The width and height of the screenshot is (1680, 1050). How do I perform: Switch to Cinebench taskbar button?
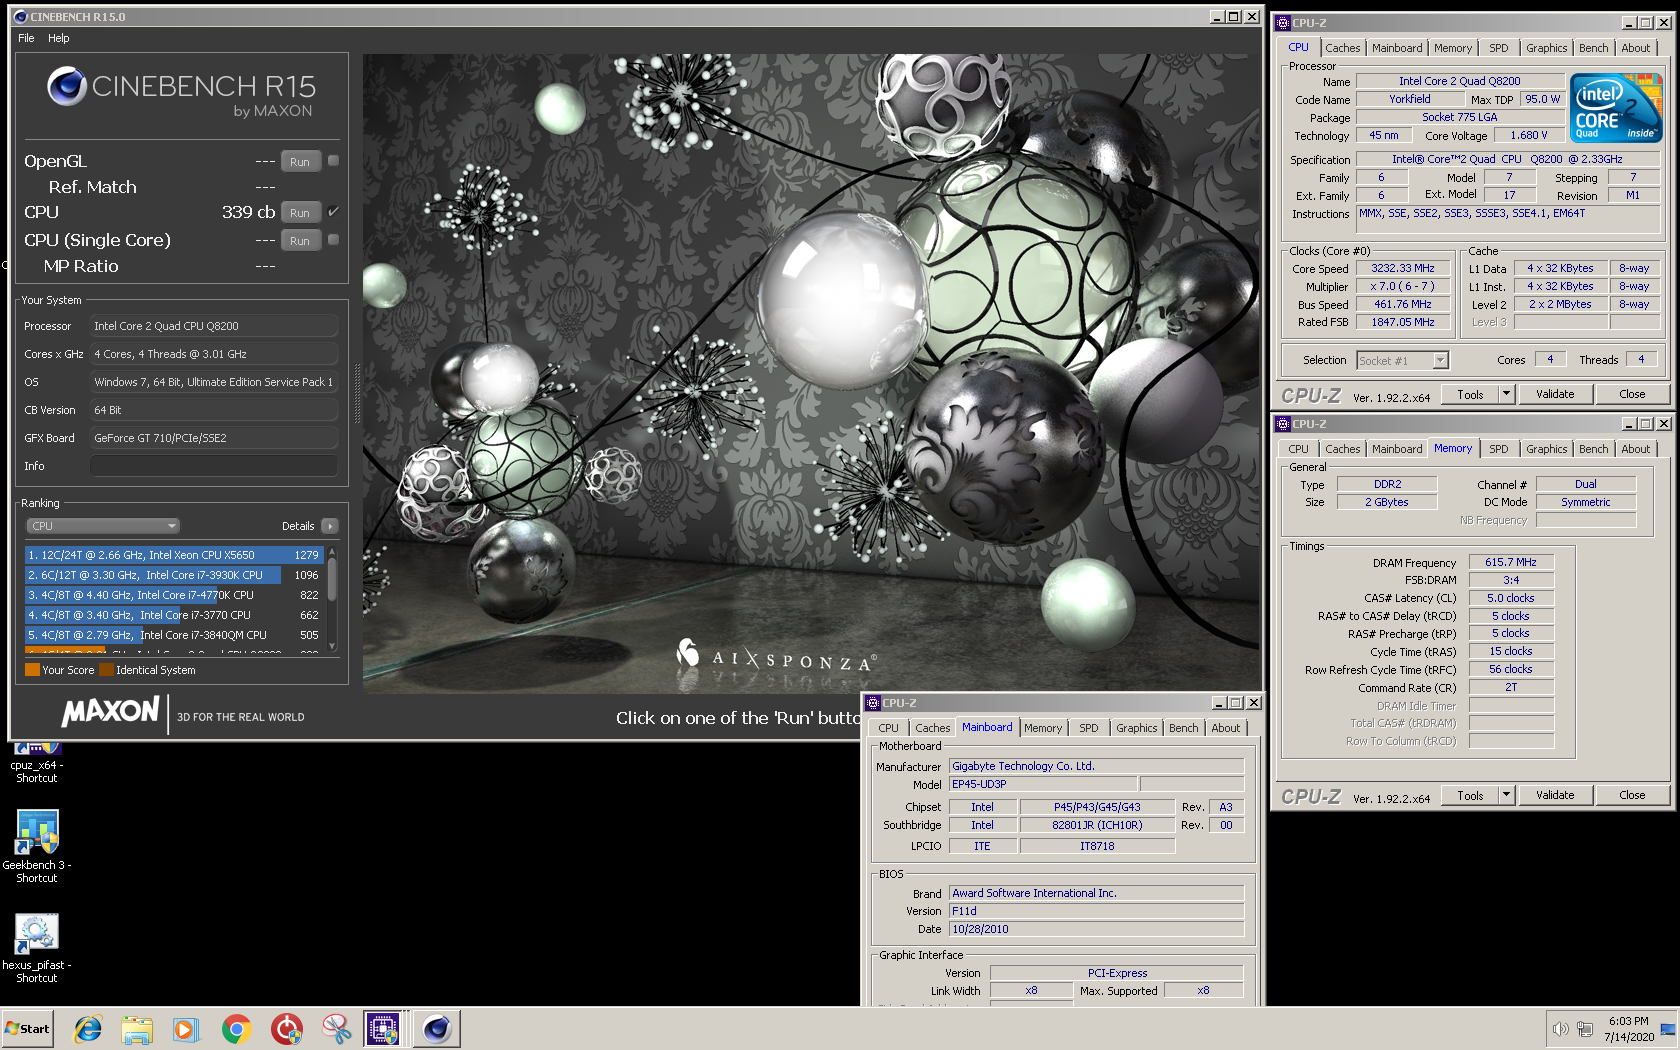[437, 1029]
